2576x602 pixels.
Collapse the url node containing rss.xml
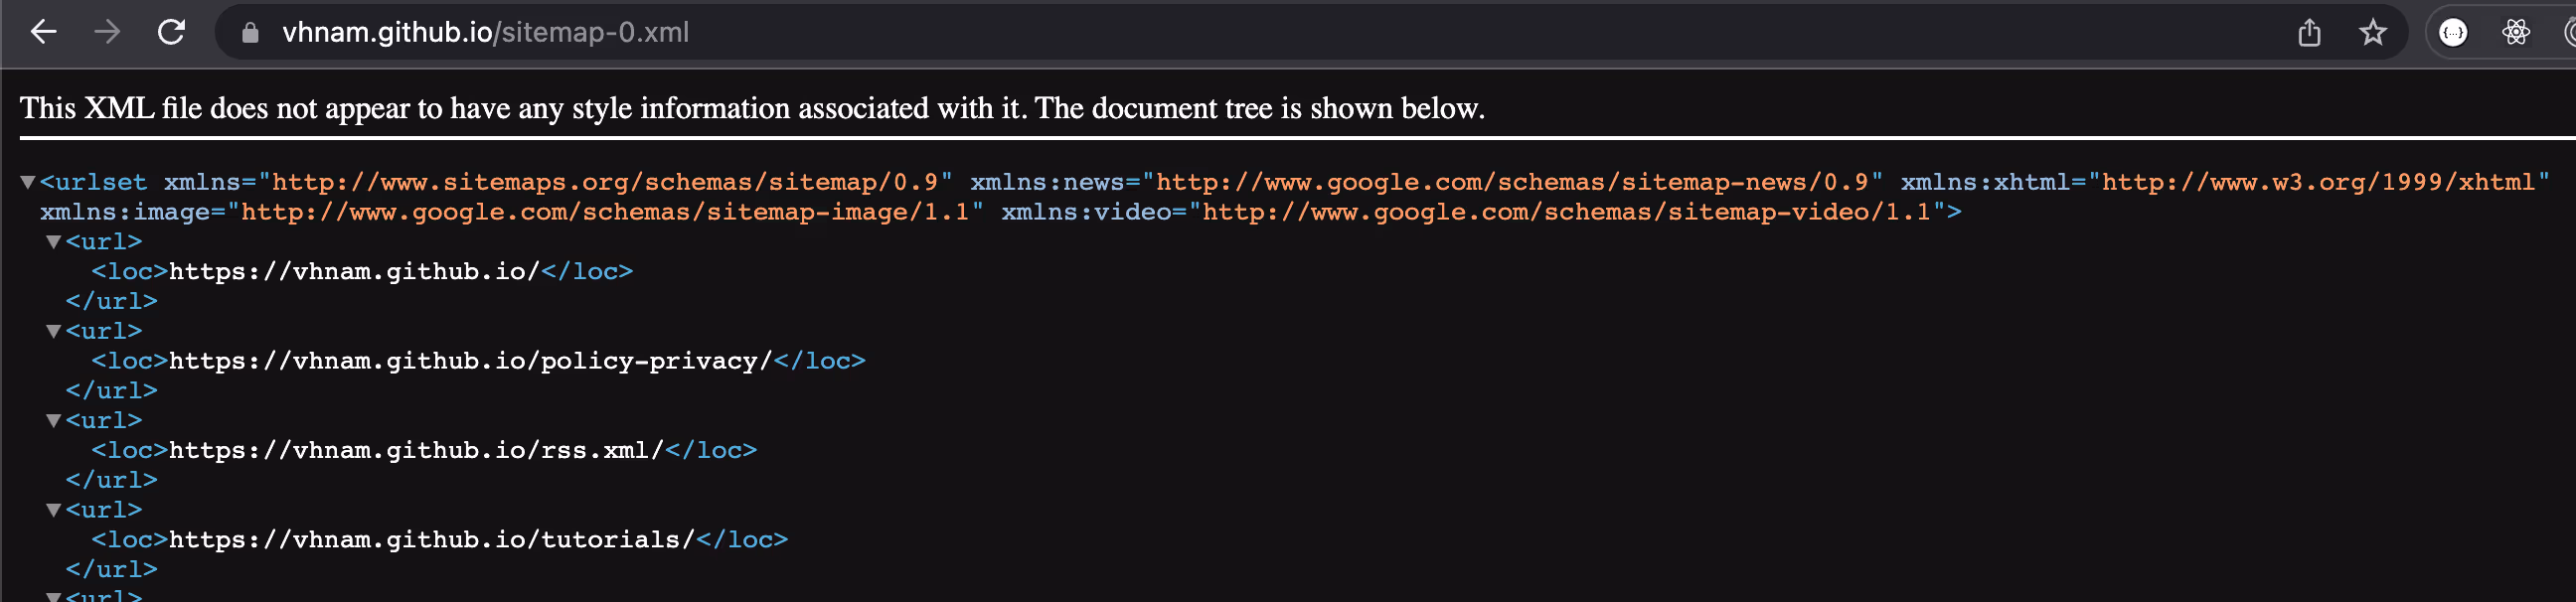click(54, 421)
